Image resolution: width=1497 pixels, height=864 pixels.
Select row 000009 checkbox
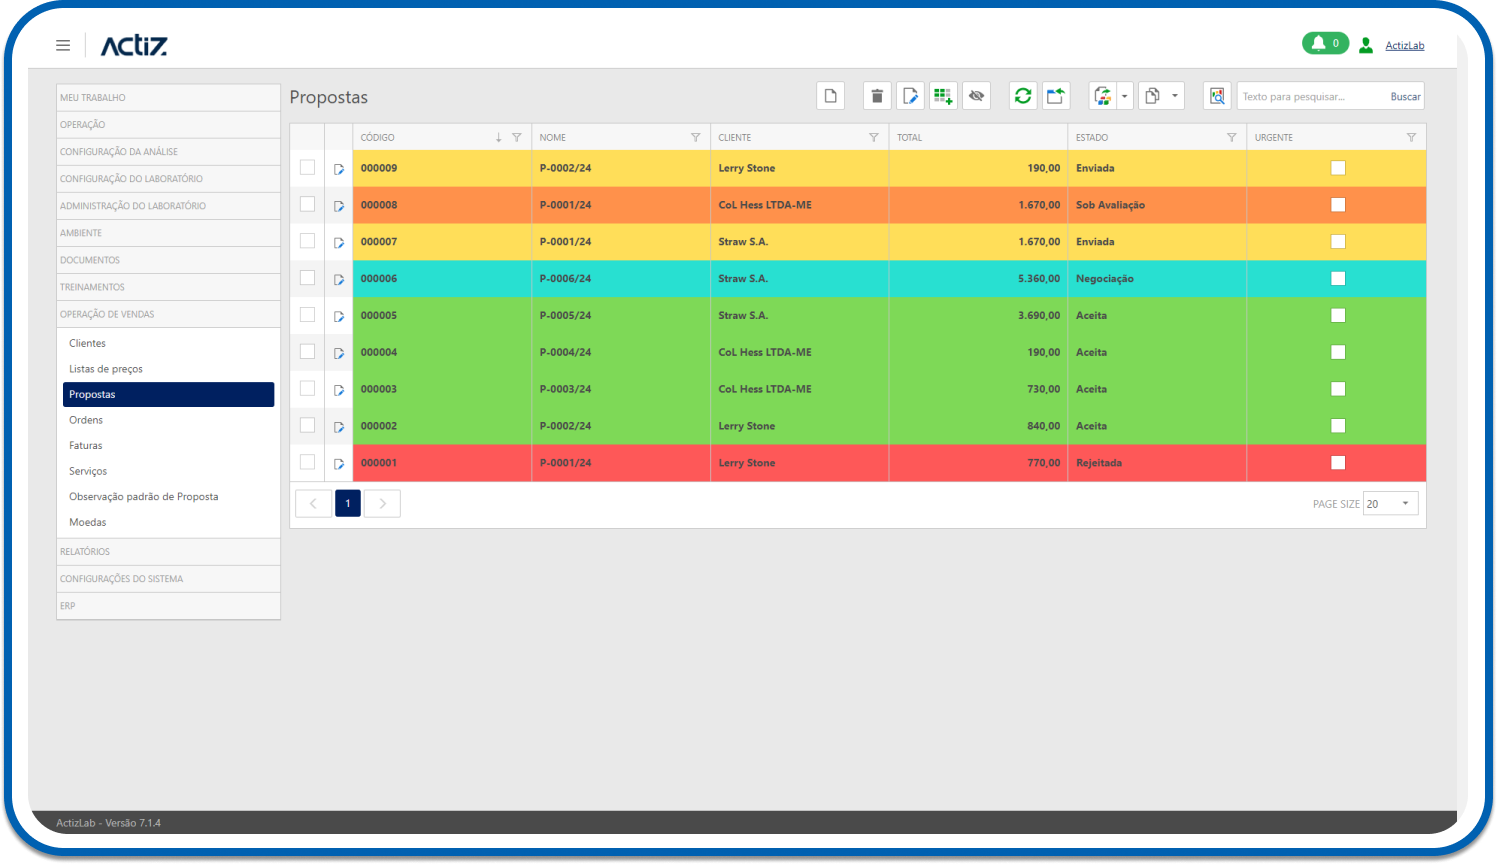point(307,167)
